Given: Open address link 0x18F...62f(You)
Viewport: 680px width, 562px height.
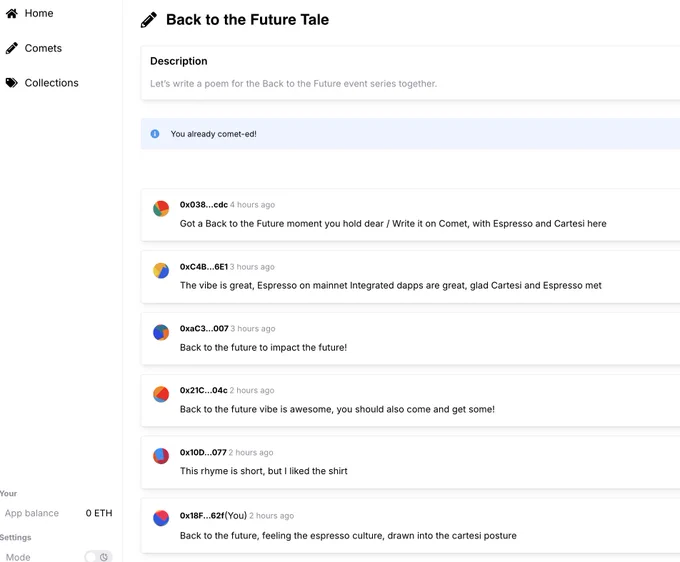Looking at the screenshot, I should pos(213,516).
